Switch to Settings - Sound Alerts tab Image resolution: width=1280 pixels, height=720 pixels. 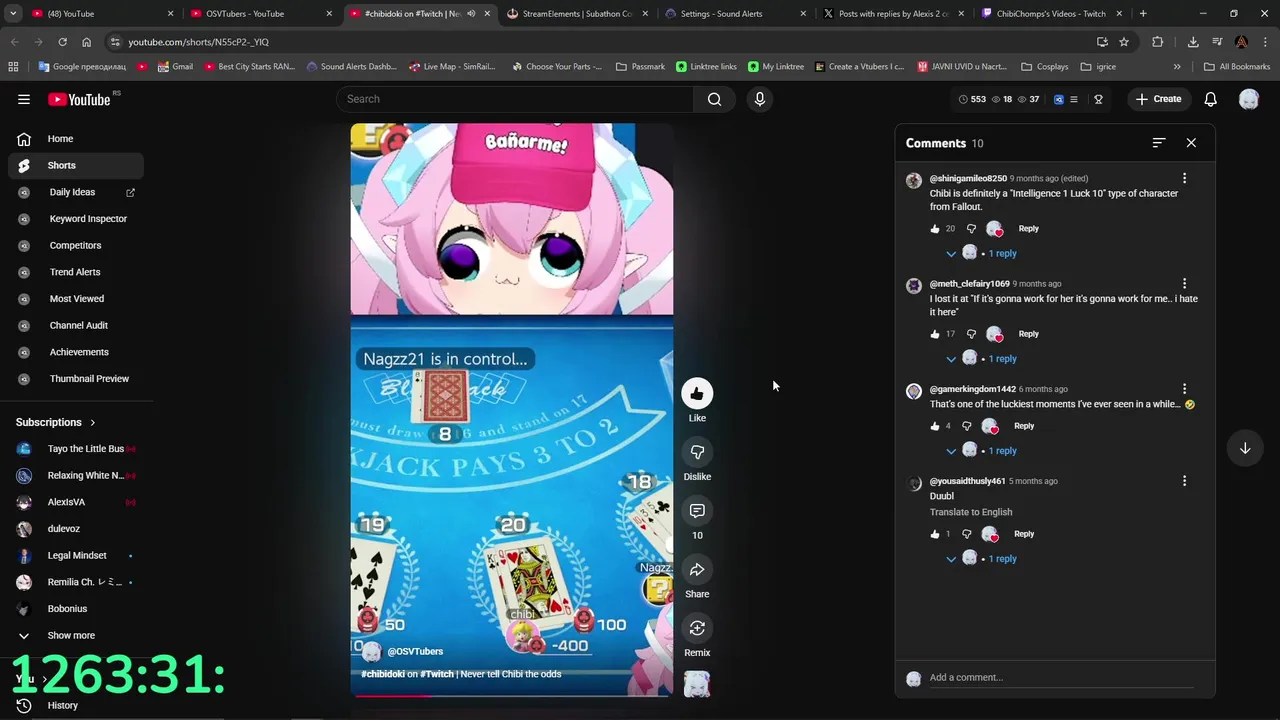click(x=735, y=14)
